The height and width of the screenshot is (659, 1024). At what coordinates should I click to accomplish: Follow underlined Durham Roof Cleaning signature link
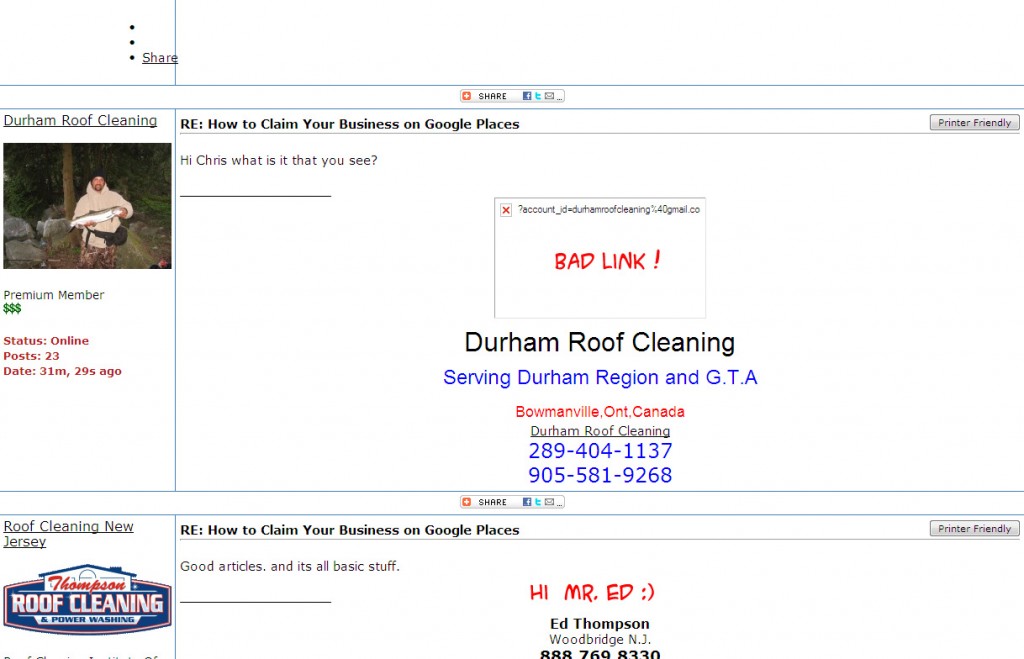600,431
